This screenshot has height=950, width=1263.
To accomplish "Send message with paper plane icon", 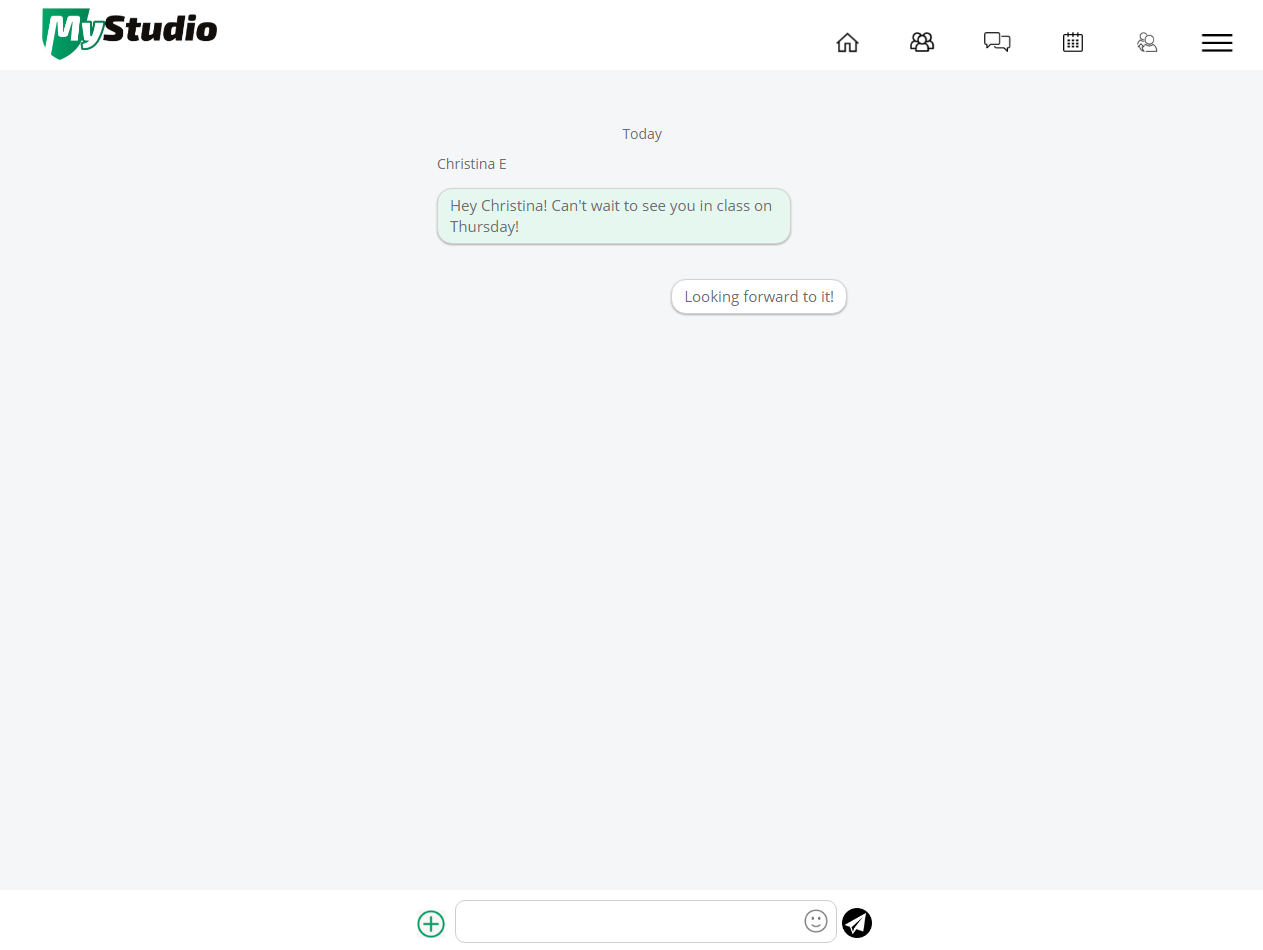I will coord(857,922).
